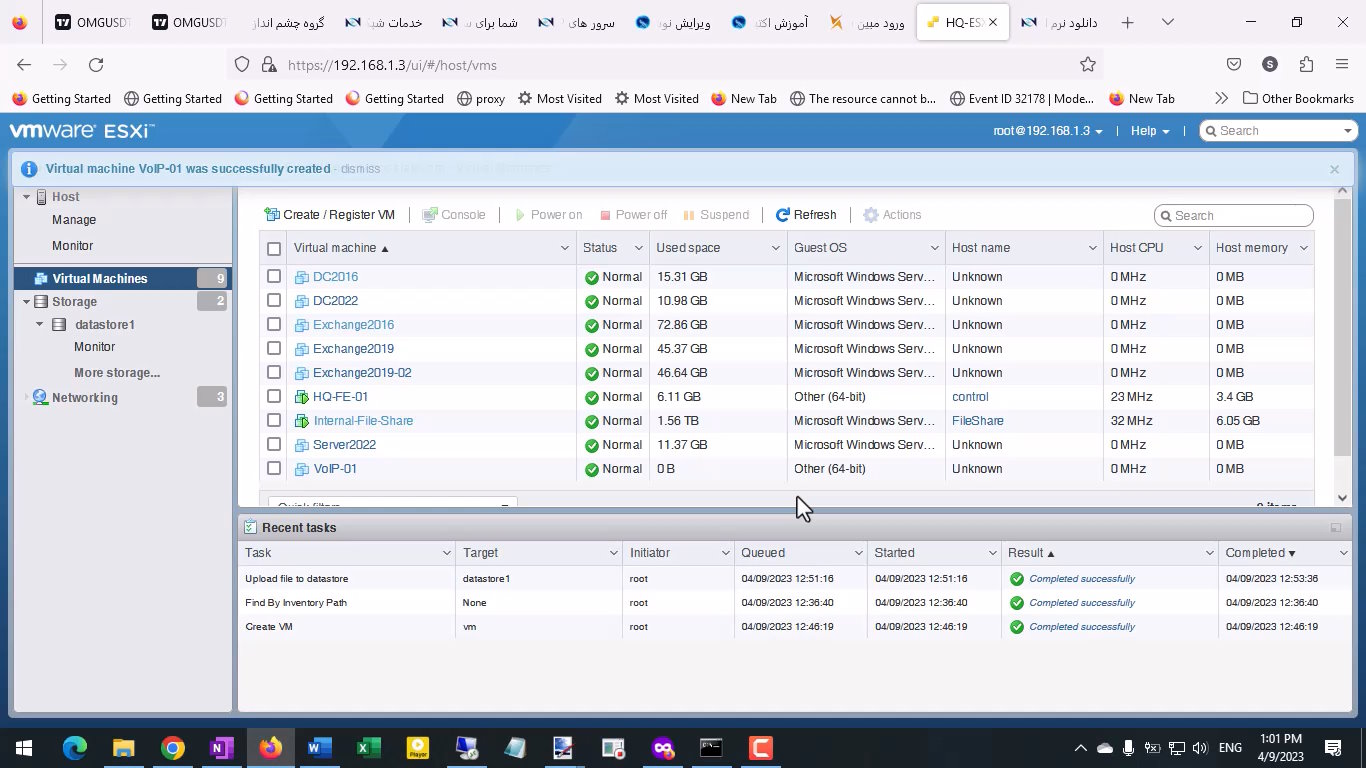Select the Exchange2019-02 row checkbox

[x=274, y=373]
